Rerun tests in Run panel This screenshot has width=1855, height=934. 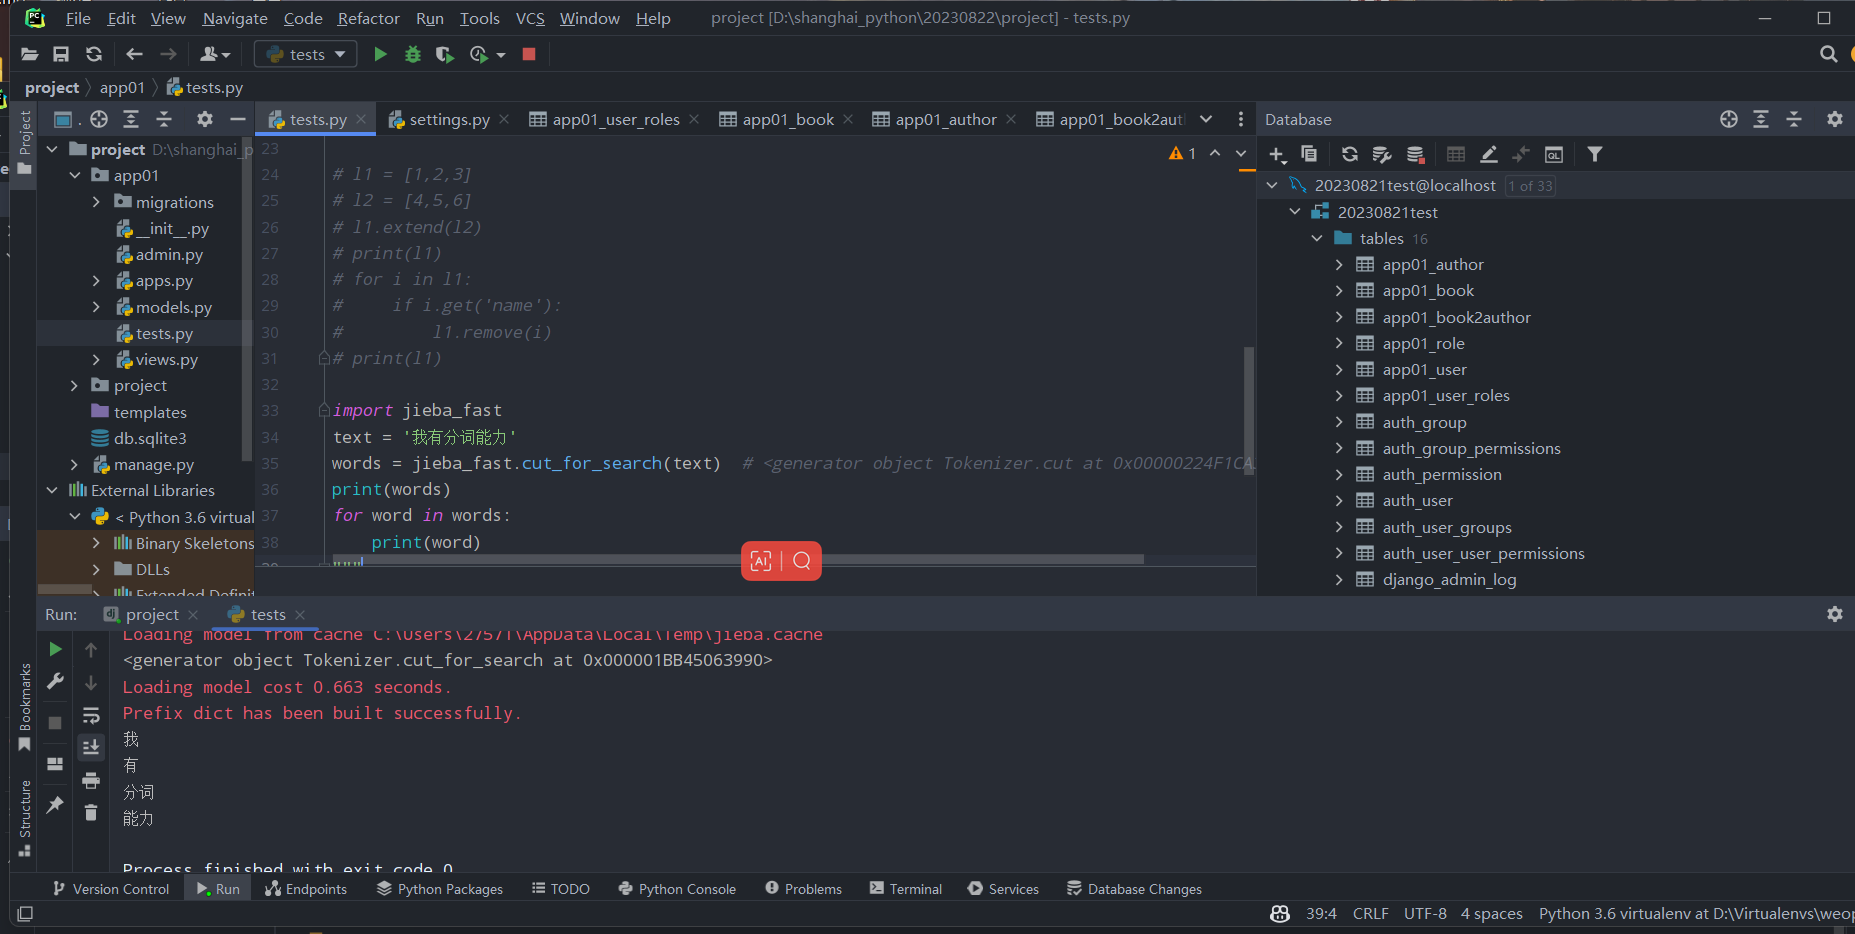pyautogui.click(x=56, y=649)
